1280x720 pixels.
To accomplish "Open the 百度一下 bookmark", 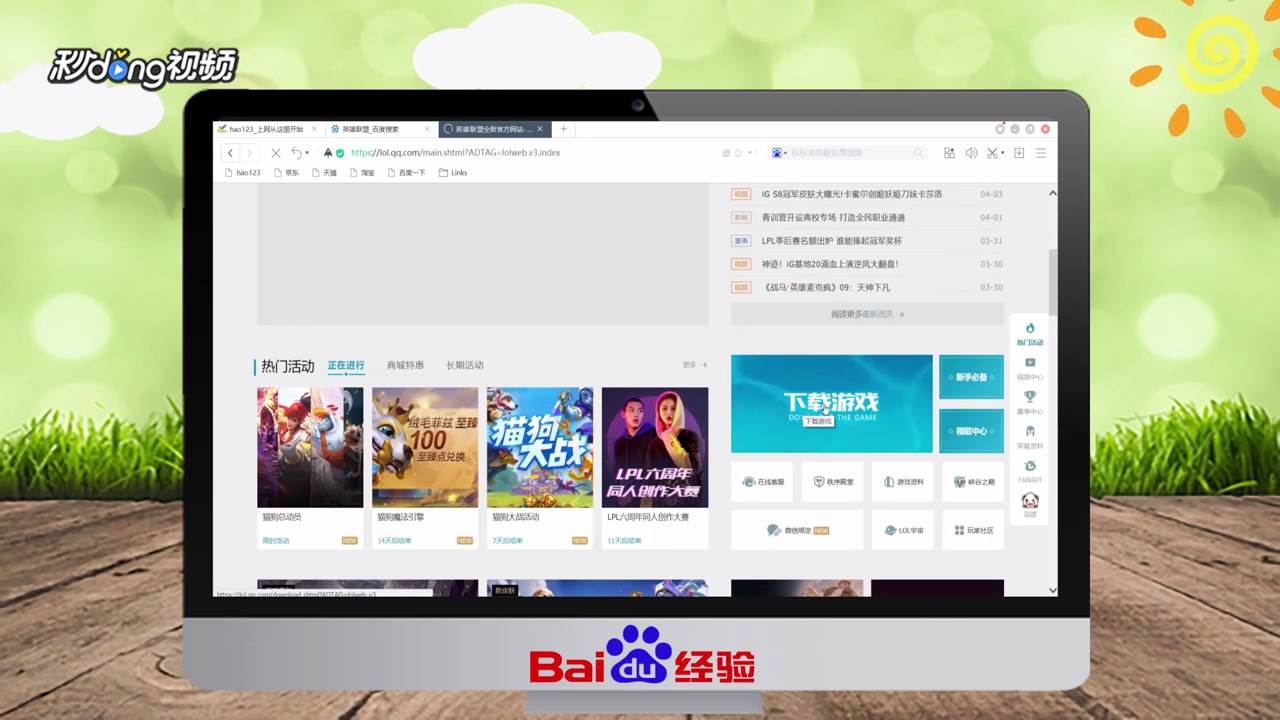I will (x=407, y=173).
